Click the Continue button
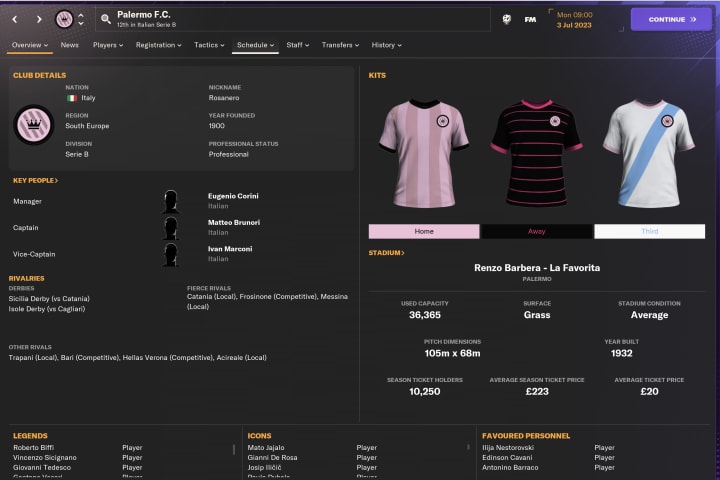The image size is (720, 480). click(671, 19)
